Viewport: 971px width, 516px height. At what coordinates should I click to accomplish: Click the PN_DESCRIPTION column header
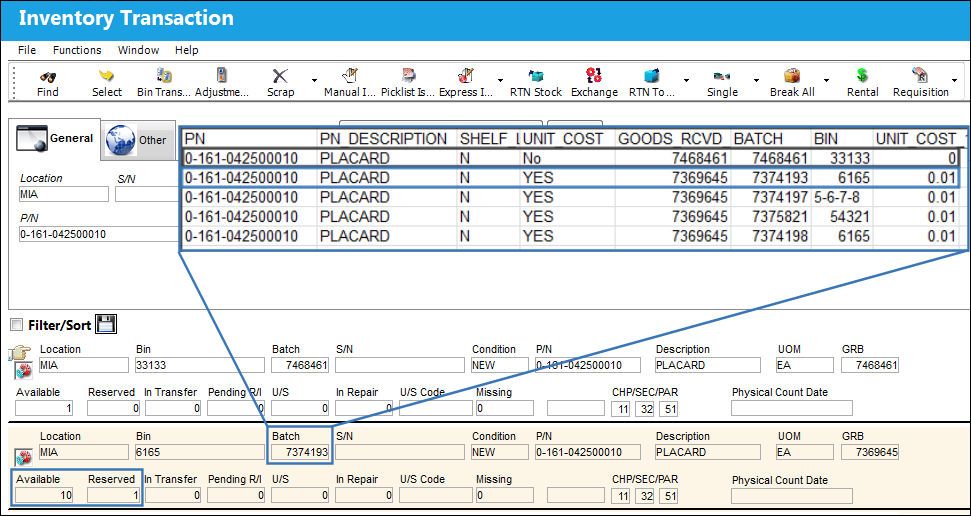click(386, 139)
